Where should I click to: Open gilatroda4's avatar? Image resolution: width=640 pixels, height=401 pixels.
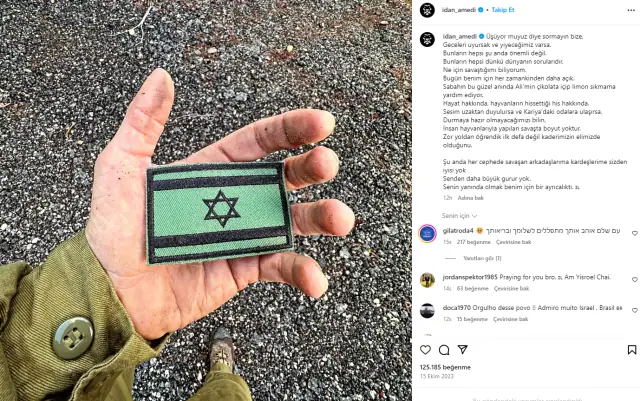coord(427,234)
